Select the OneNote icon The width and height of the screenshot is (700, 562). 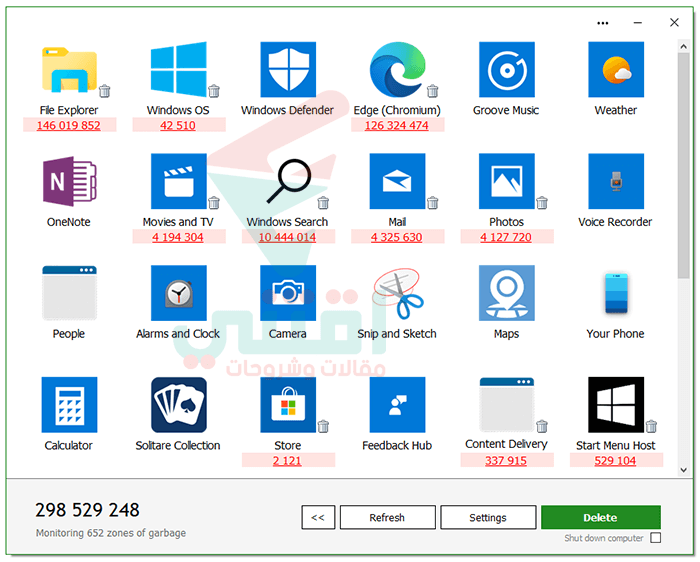click(69, 181)
